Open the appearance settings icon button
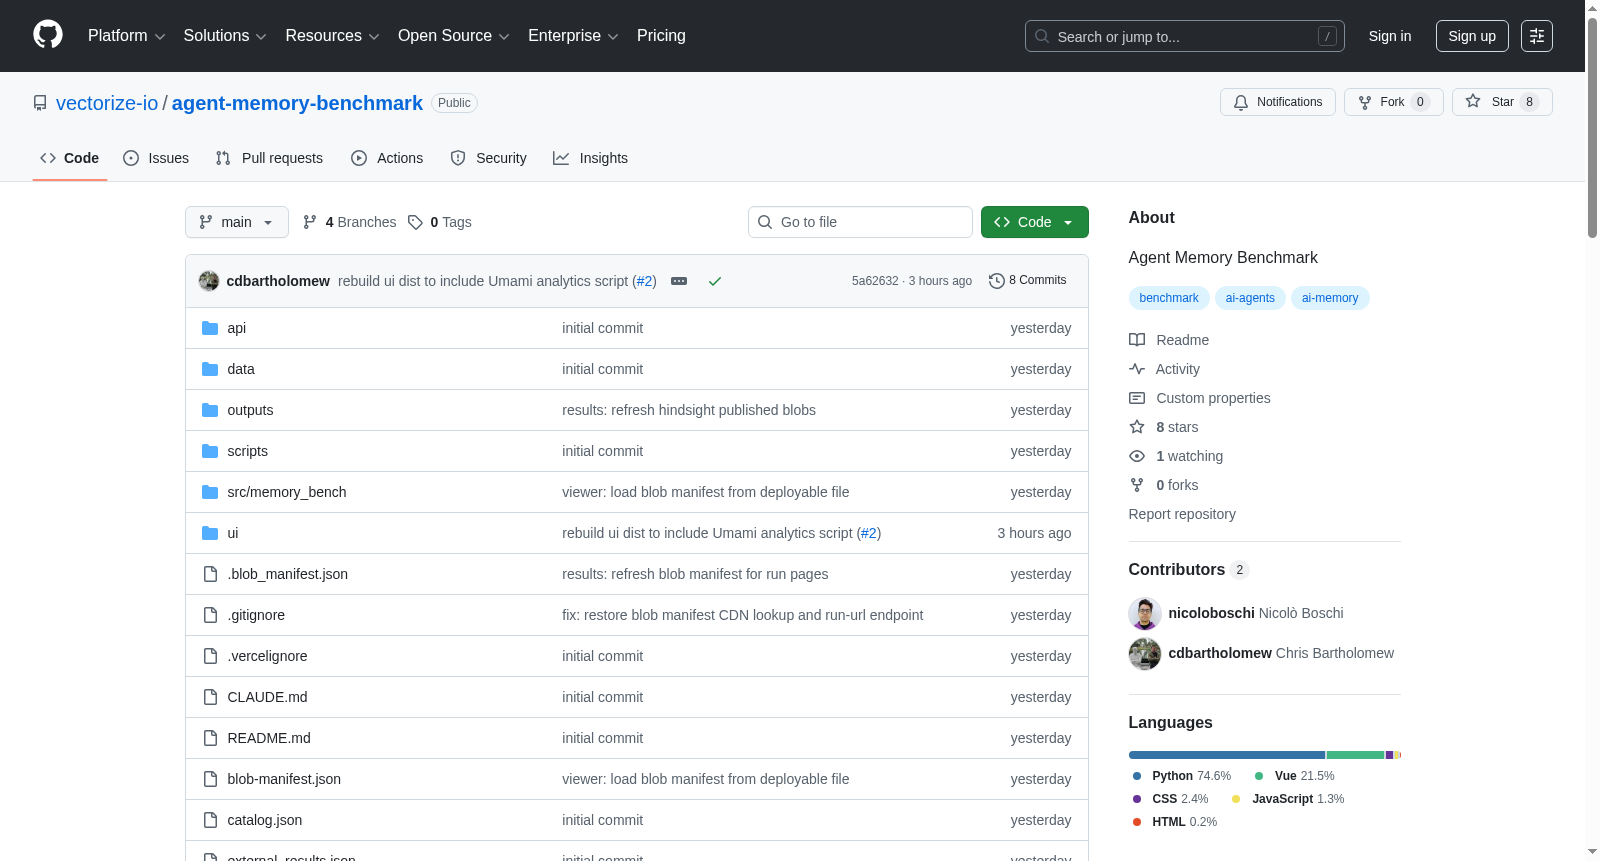Image resolution: width=1600 pixels, height=861 pixels. tap(1537, 36)
